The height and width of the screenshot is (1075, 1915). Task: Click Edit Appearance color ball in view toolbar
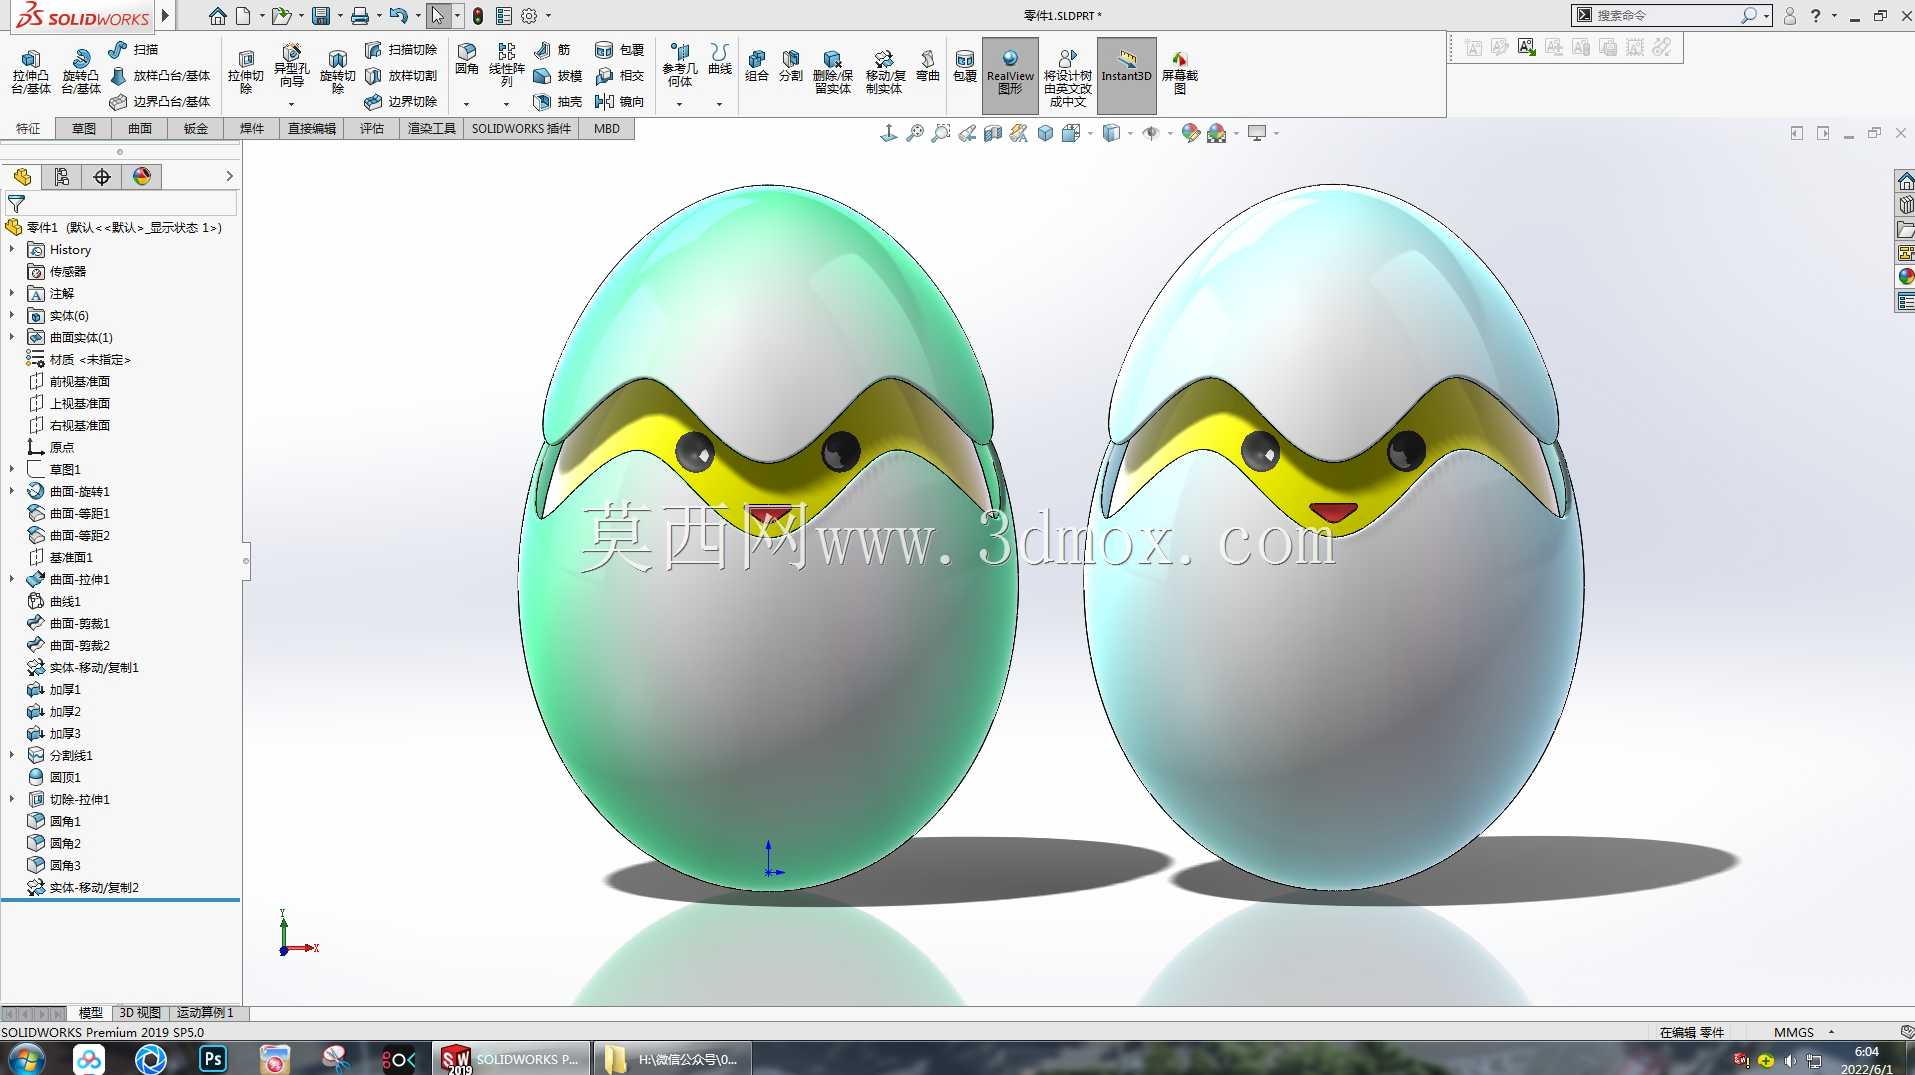[1190, 133]
